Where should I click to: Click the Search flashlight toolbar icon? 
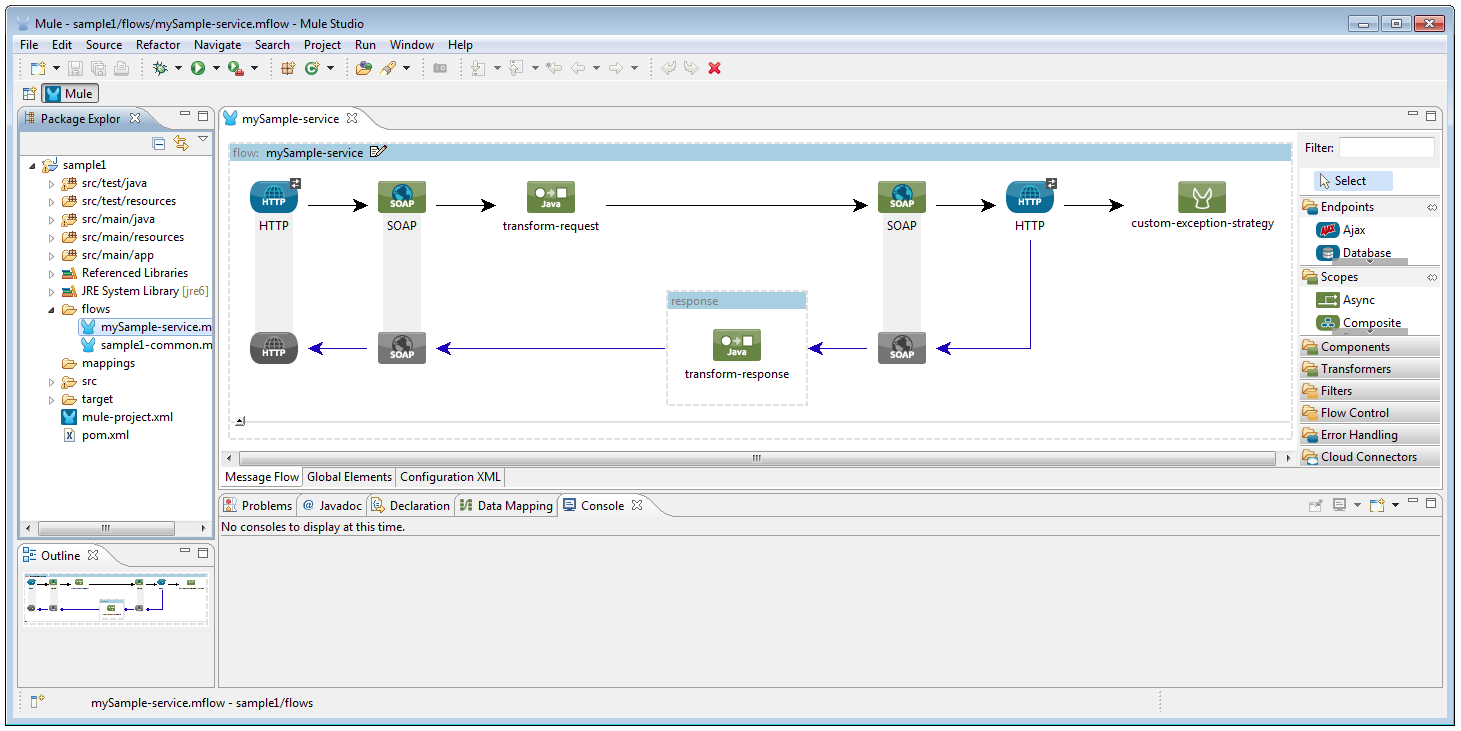388,68
